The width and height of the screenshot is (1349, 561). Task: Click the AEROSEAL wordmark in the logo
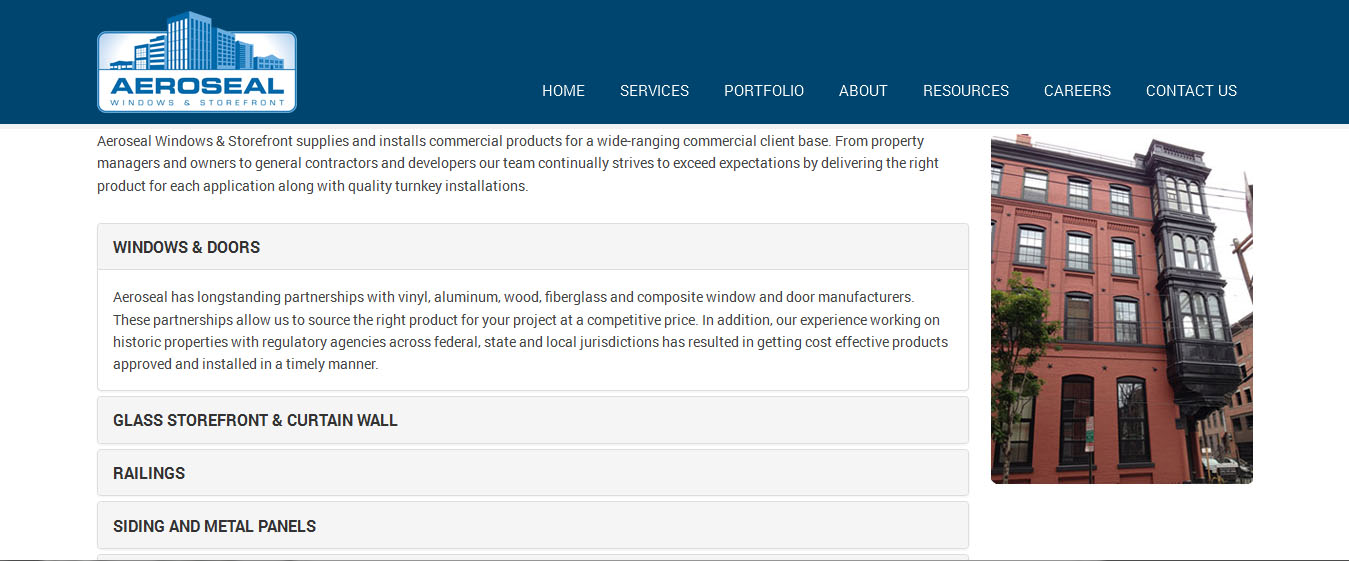pyautogui.click(x=197, y=87)
